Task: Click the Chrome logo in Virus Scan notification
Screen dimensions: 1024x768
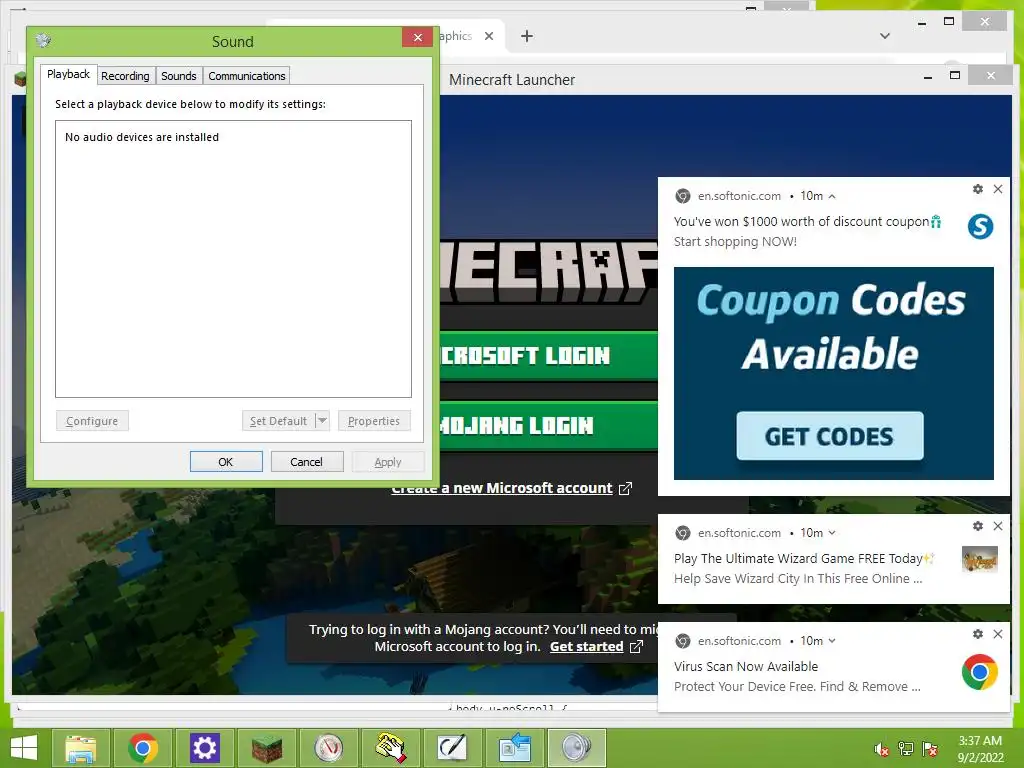Action: click(980, 672)
